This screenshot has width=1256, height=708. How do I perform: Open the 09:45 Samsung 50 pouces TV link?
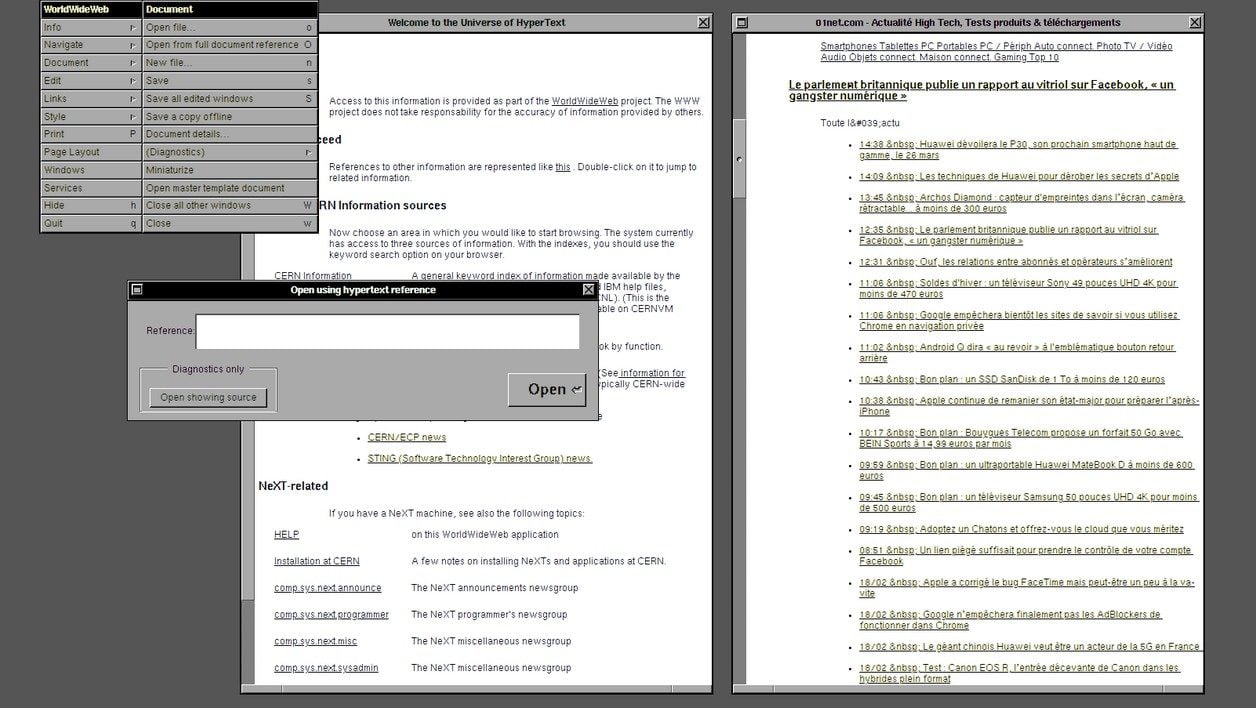1029,502
